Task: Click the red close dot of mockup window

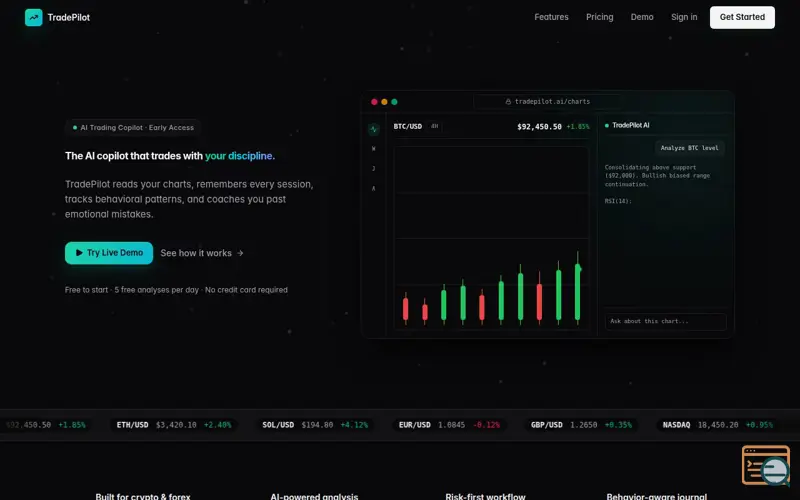Action: 374,102
